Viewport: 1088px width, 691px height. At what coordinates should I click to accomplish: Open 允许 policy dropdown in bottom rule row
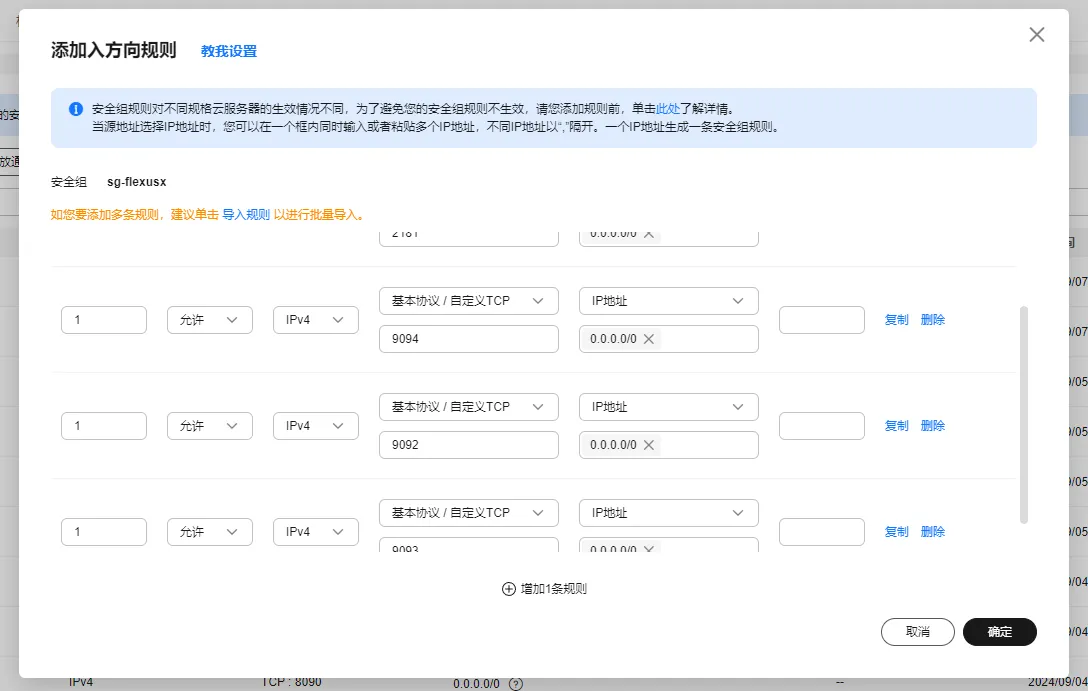[x=210, y=532]
